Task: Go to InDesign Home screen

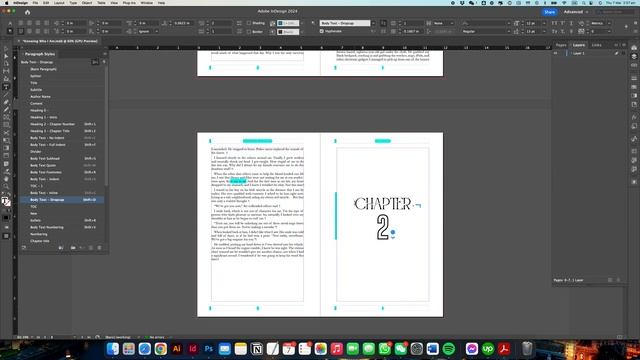Action: pyautogui.click(x=27, y=12)
